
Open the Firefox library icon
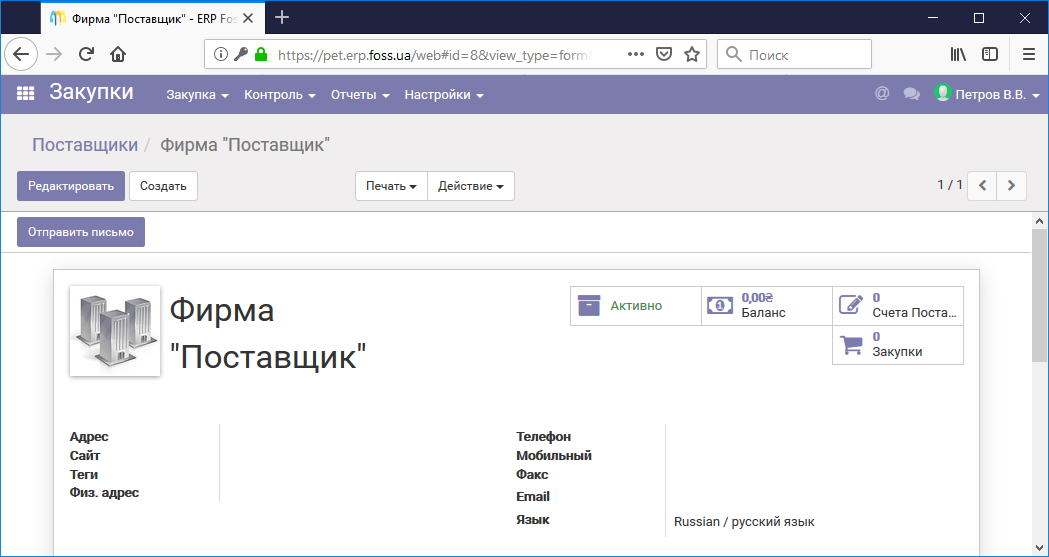click(958, 55)
